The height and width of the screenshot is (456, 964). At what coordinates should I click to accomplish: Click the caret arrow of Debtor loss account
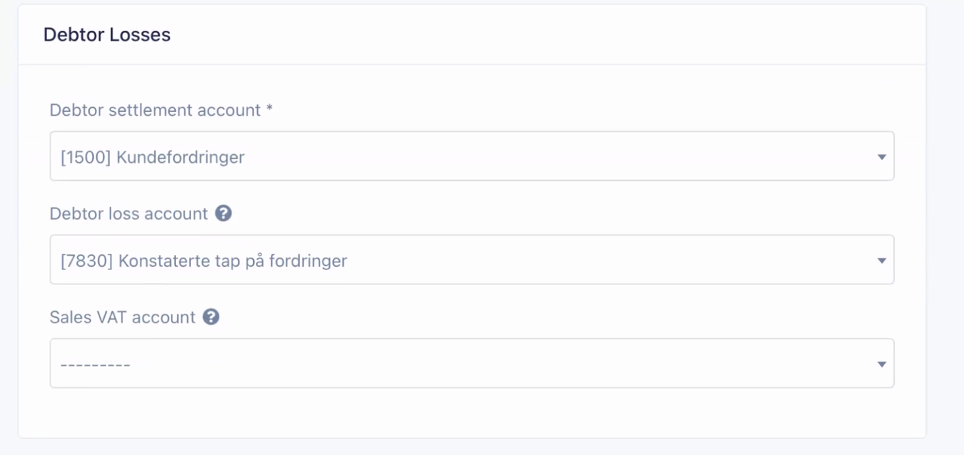pyautogui.click(x=881, y=261)
